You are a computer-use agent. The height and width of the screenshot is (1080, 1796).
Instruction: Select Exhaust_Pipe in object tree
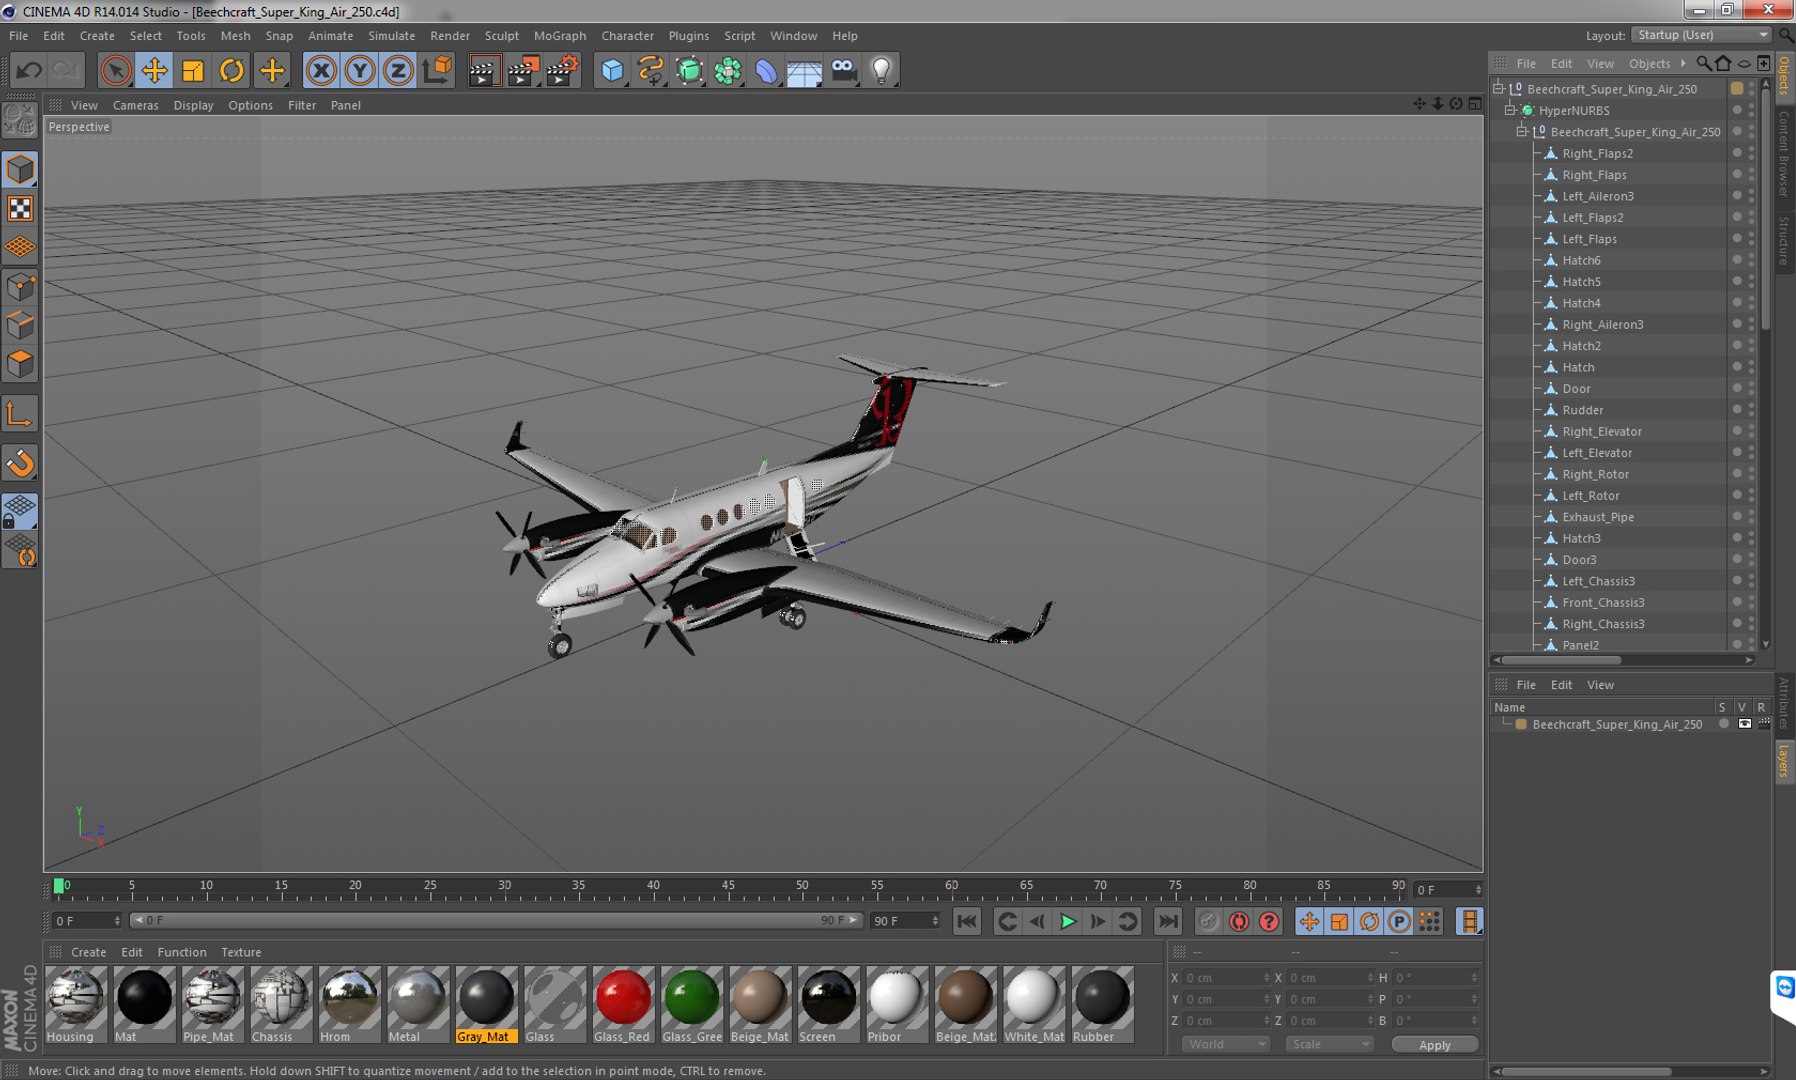tap(1598, 517)
